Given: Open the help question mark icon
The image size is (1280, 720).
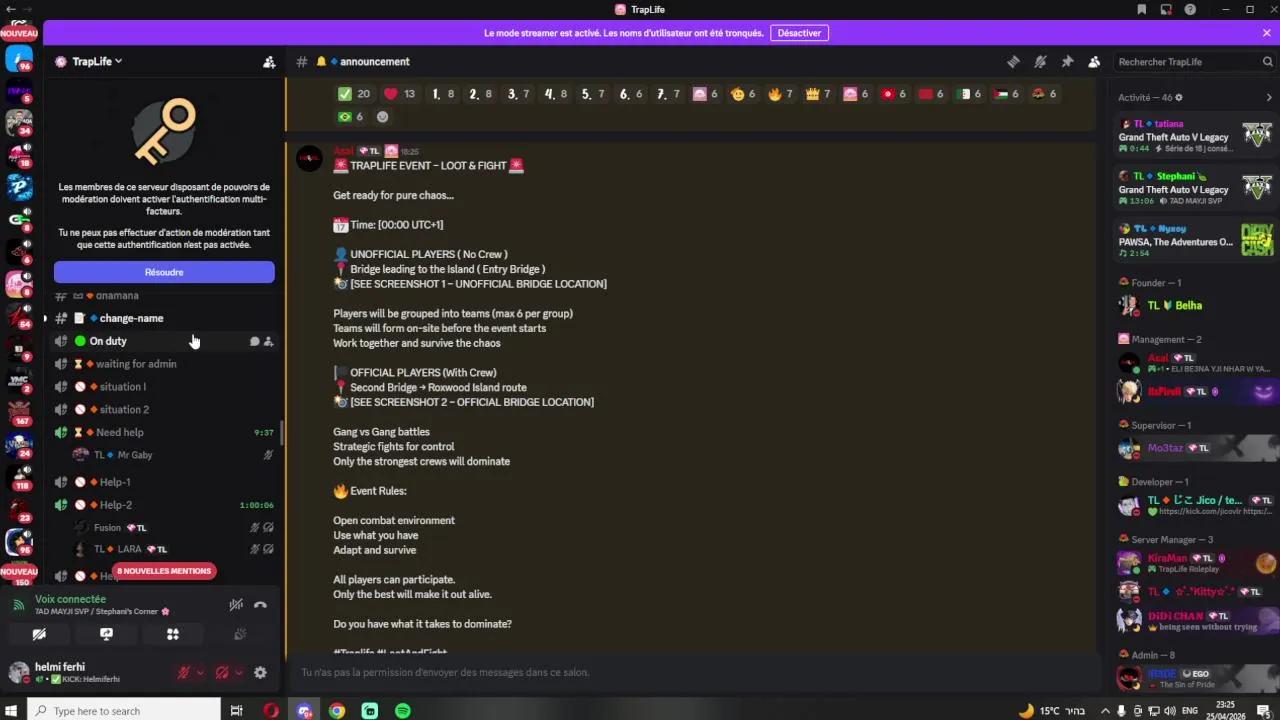Looking at the screenshot, I should pos(1190,10).
